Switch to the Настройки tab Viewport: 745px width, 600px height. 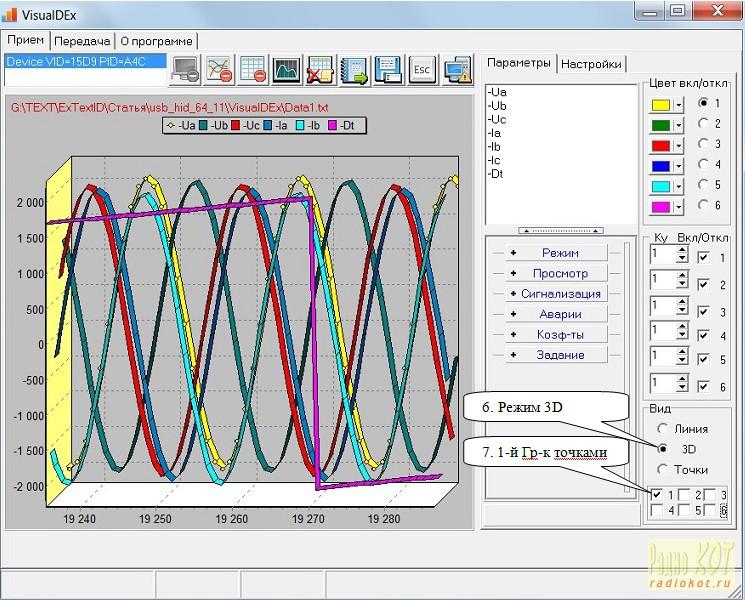[591, 64]
